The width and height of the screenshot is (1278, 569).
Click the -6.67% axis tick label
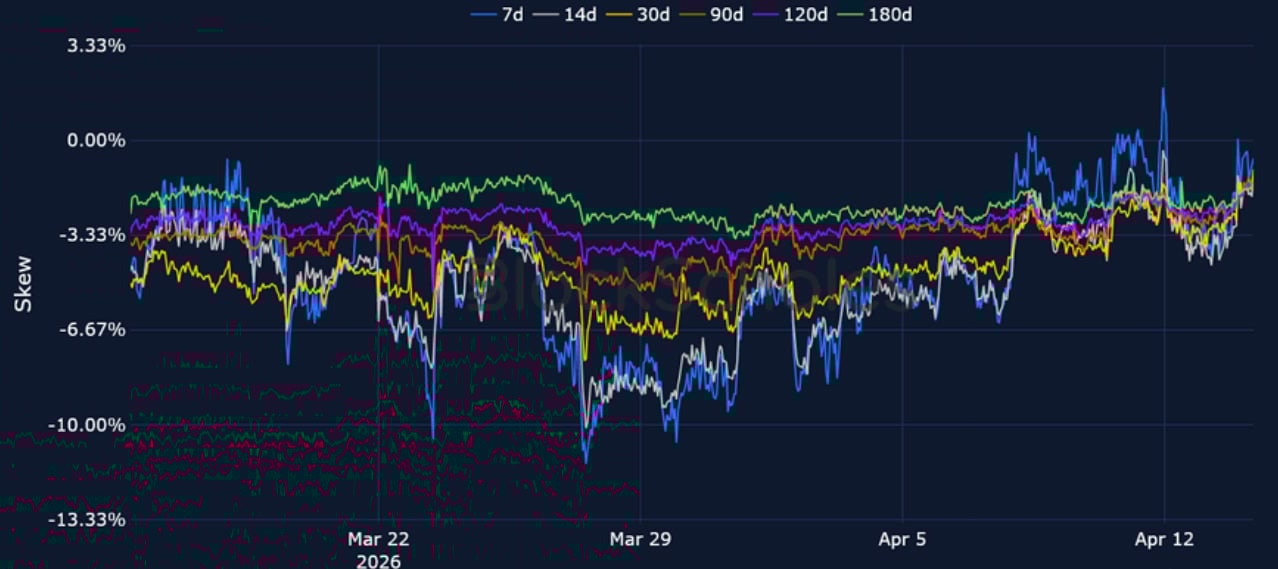tap(95, 330)
